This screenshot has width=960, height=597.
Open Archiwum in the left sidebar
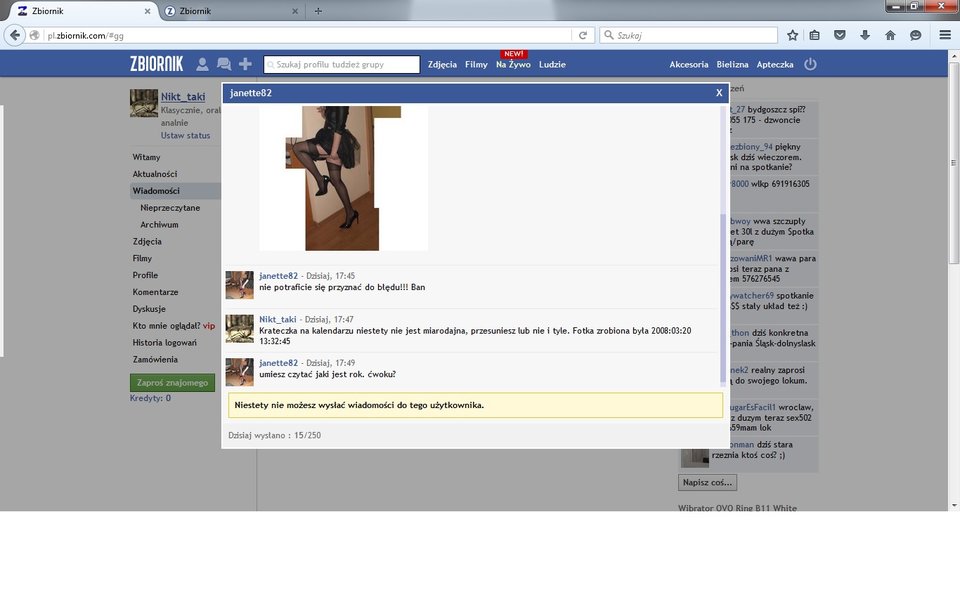click(159, 225)
